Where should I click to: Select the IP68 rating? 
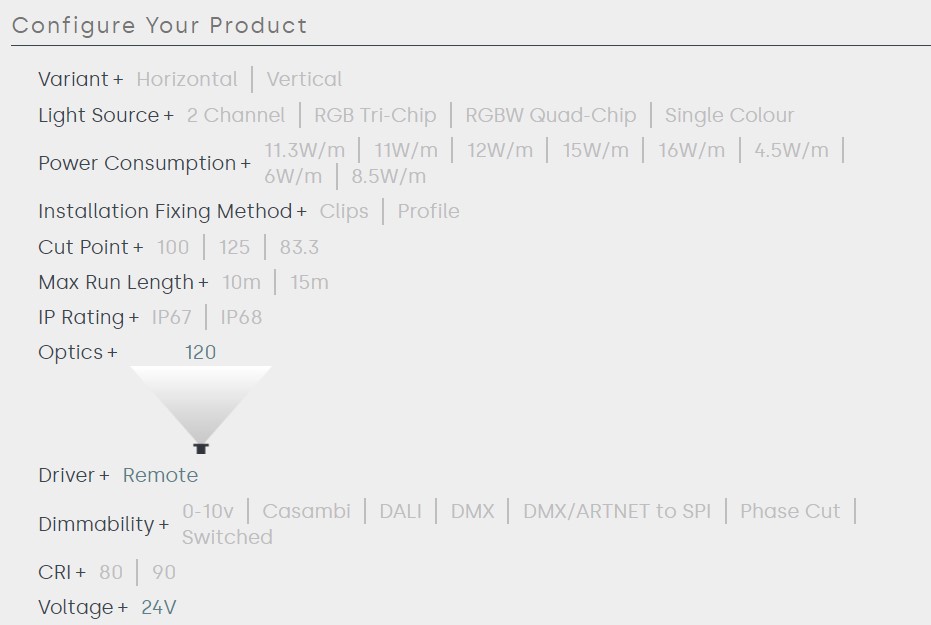[x=241, y=318]
